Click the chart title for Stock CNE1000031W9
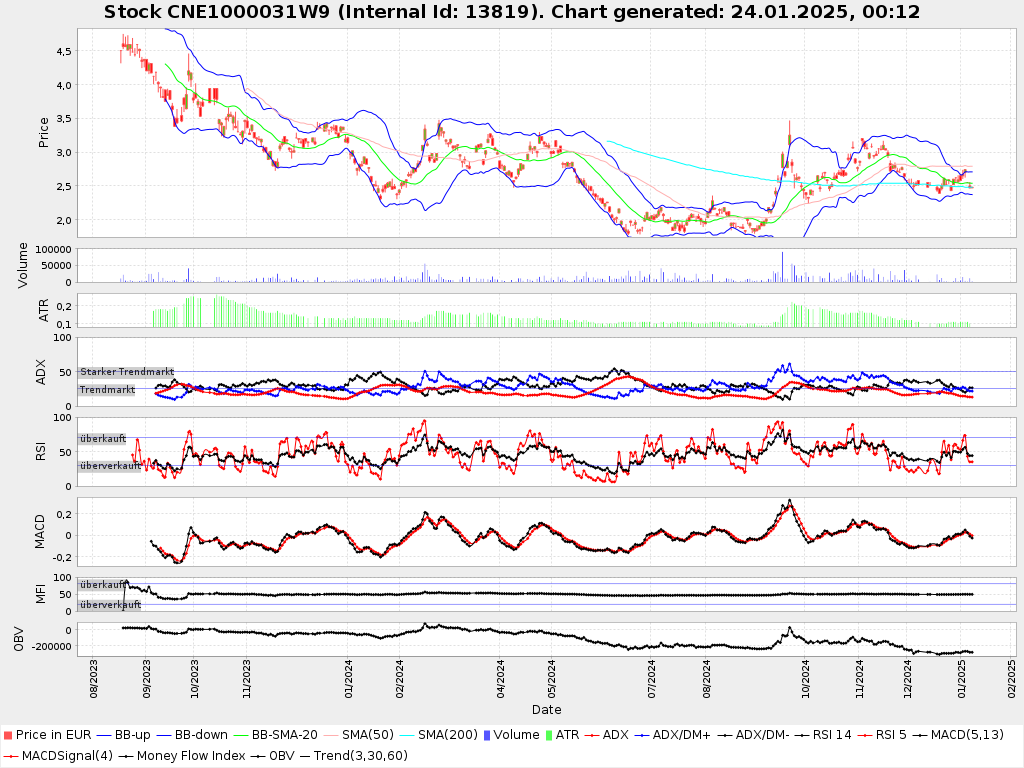This screenshot has width=1024, height=768. 512,12
